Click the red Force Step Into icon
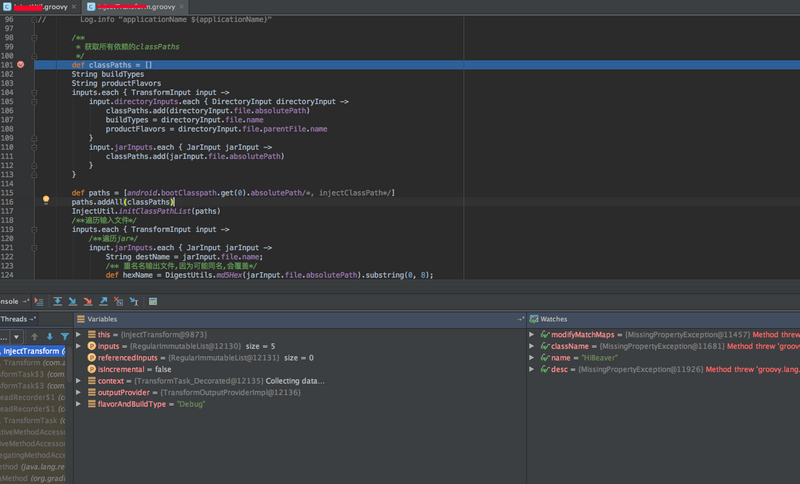 click(x=88, y=301)
